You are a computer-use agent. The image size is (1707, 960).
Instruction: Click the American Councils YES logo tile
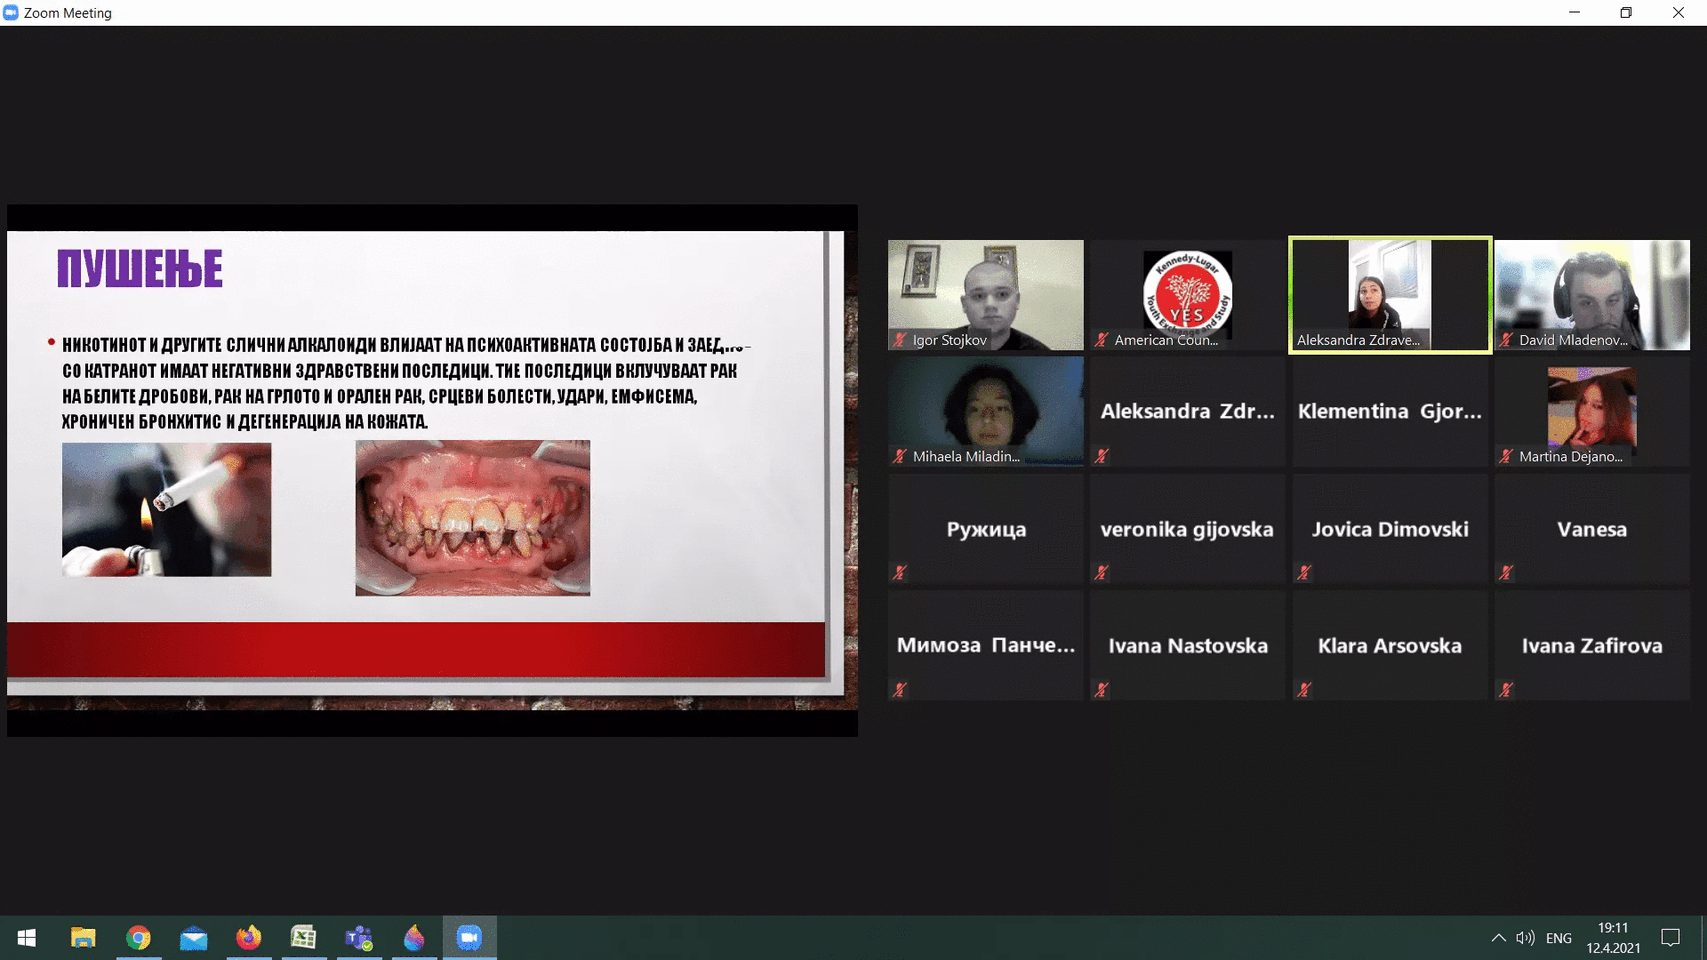[1187, 294]
